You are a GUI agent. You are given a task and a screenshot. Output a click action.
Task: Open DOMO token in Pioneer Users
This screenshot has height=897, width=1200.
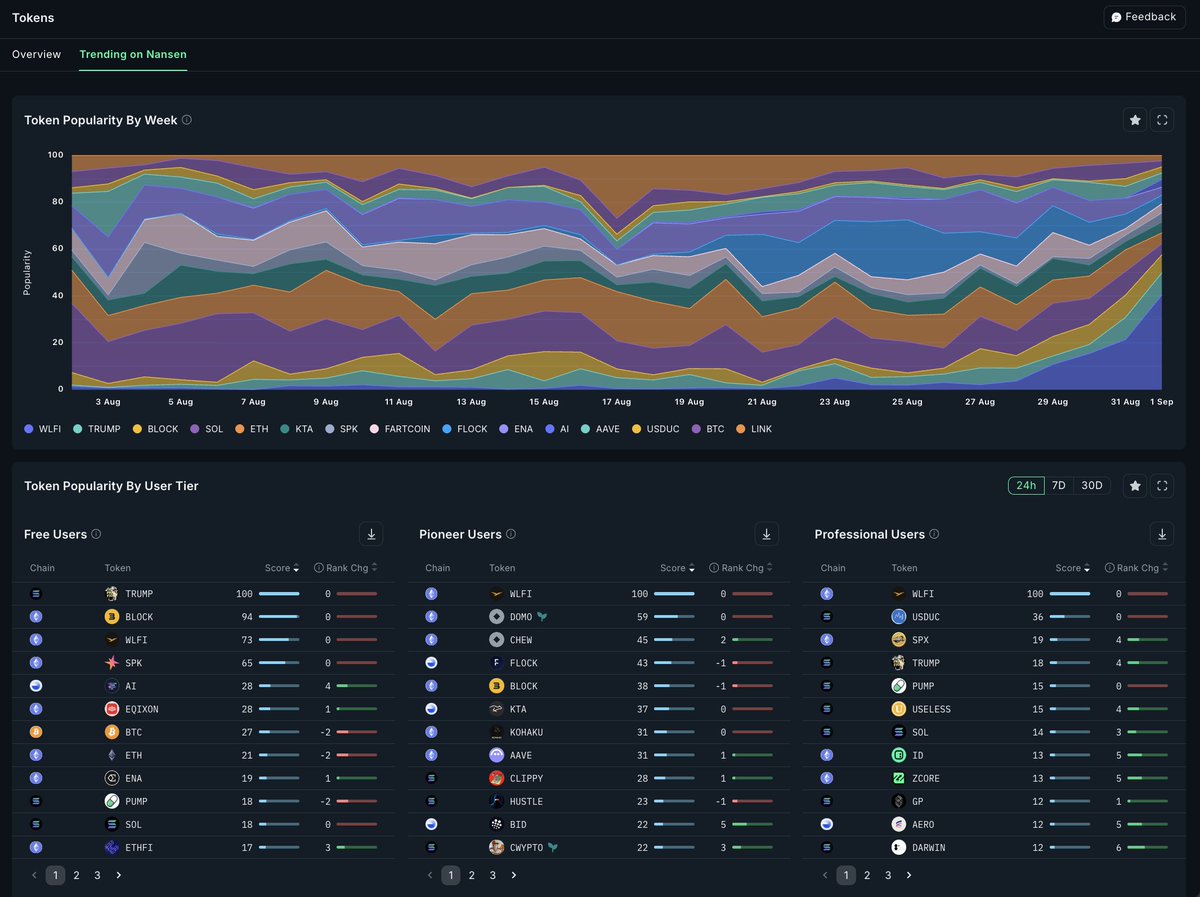coord(521,617)
